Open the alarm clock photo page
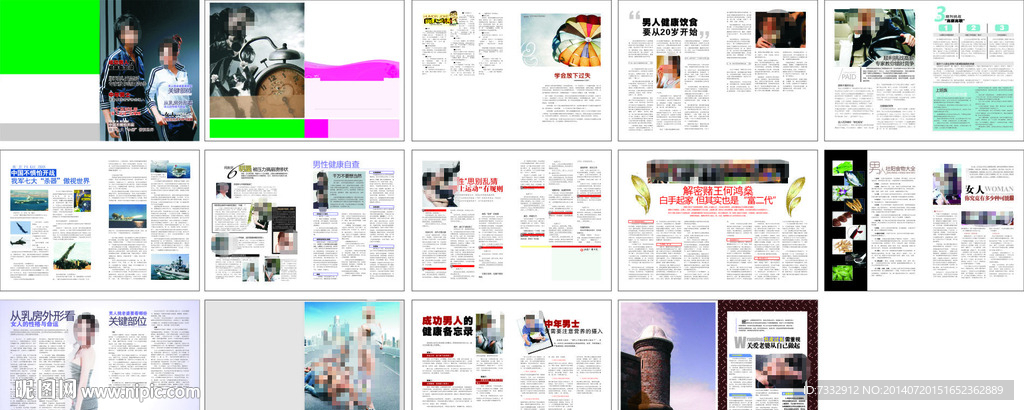 click(257, 70)
